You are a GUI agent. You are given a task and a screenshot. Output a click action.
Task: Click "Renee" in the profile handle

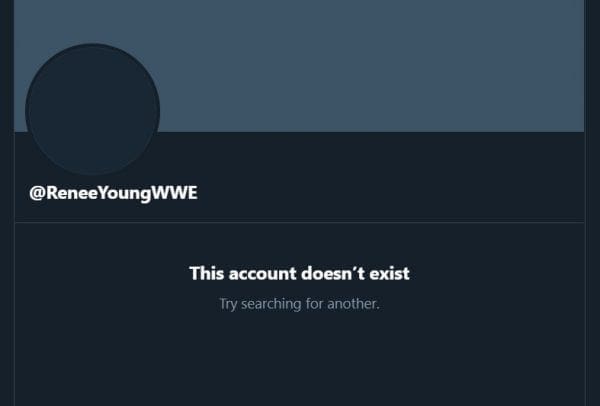pyautogui.click(x=66, y=193)
